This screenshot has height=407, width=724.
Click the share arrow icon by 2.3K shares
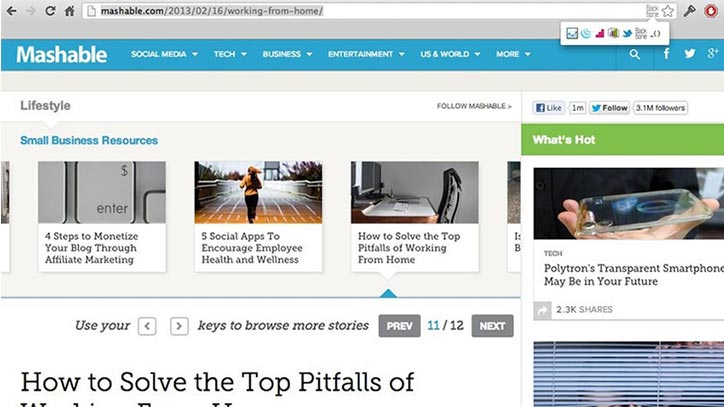coord(543,310)
